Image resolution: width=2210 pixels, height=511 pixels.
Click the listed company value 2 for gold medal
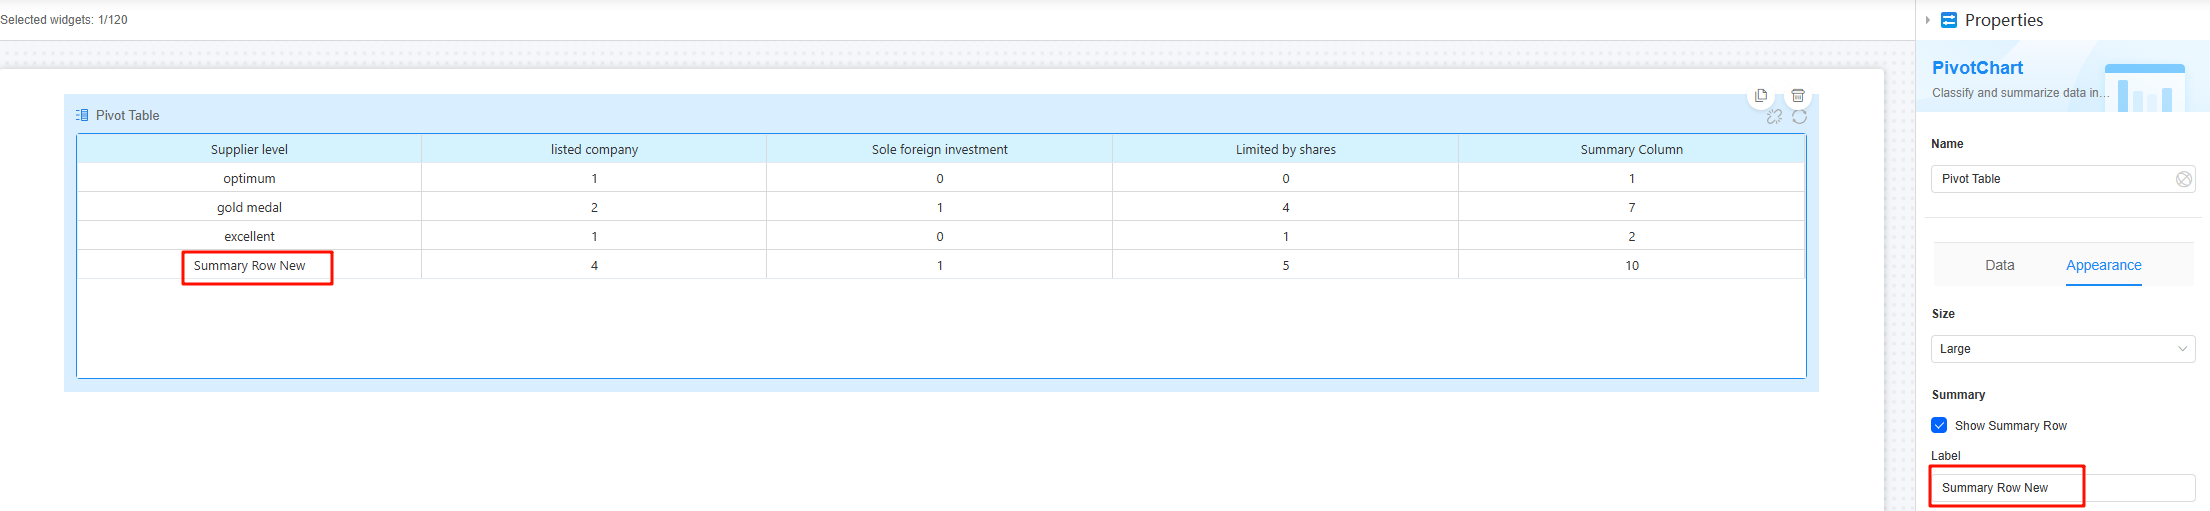click(594, 207)
